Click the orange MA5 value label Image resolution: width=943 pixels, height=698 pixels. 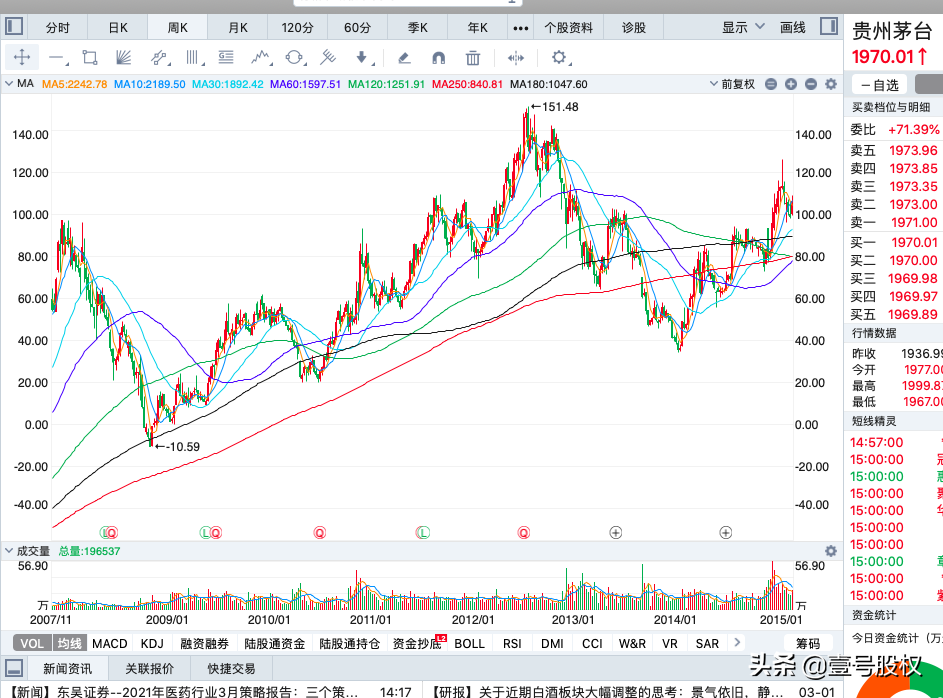point(74,85)
